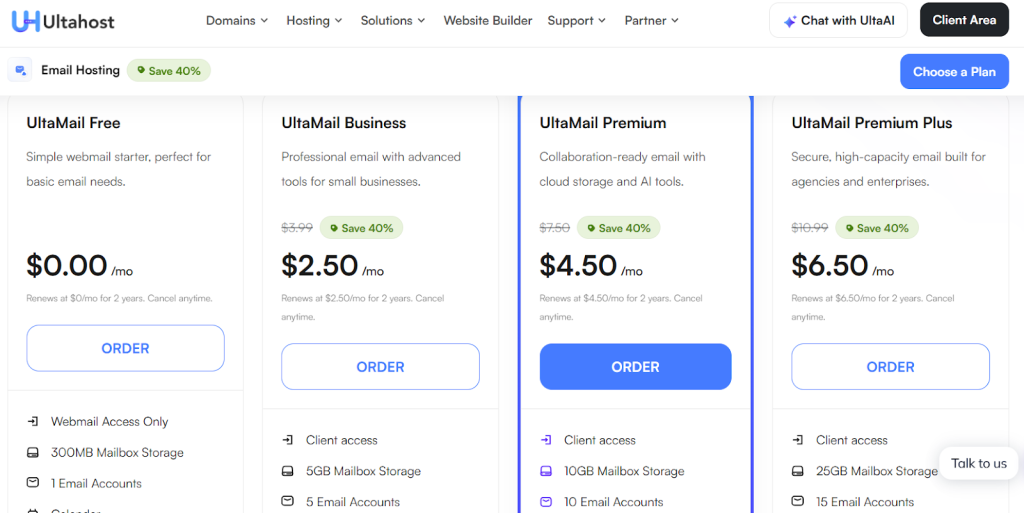Click tag icon in UltaMail Premium Save 40% badge
Screen dimensions: 1024x513
coord(591,228)
